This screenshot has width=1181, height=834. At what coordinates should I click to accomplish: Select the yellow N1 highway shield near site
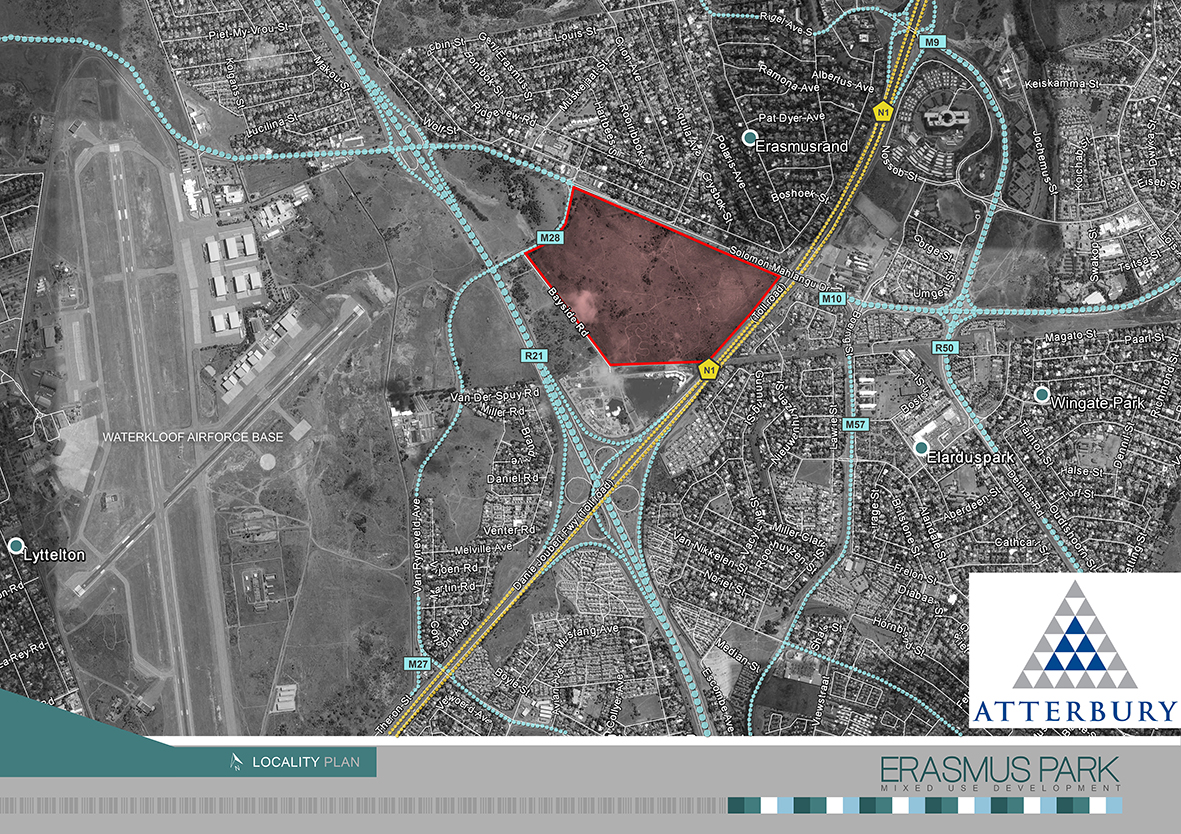point(710,368)
